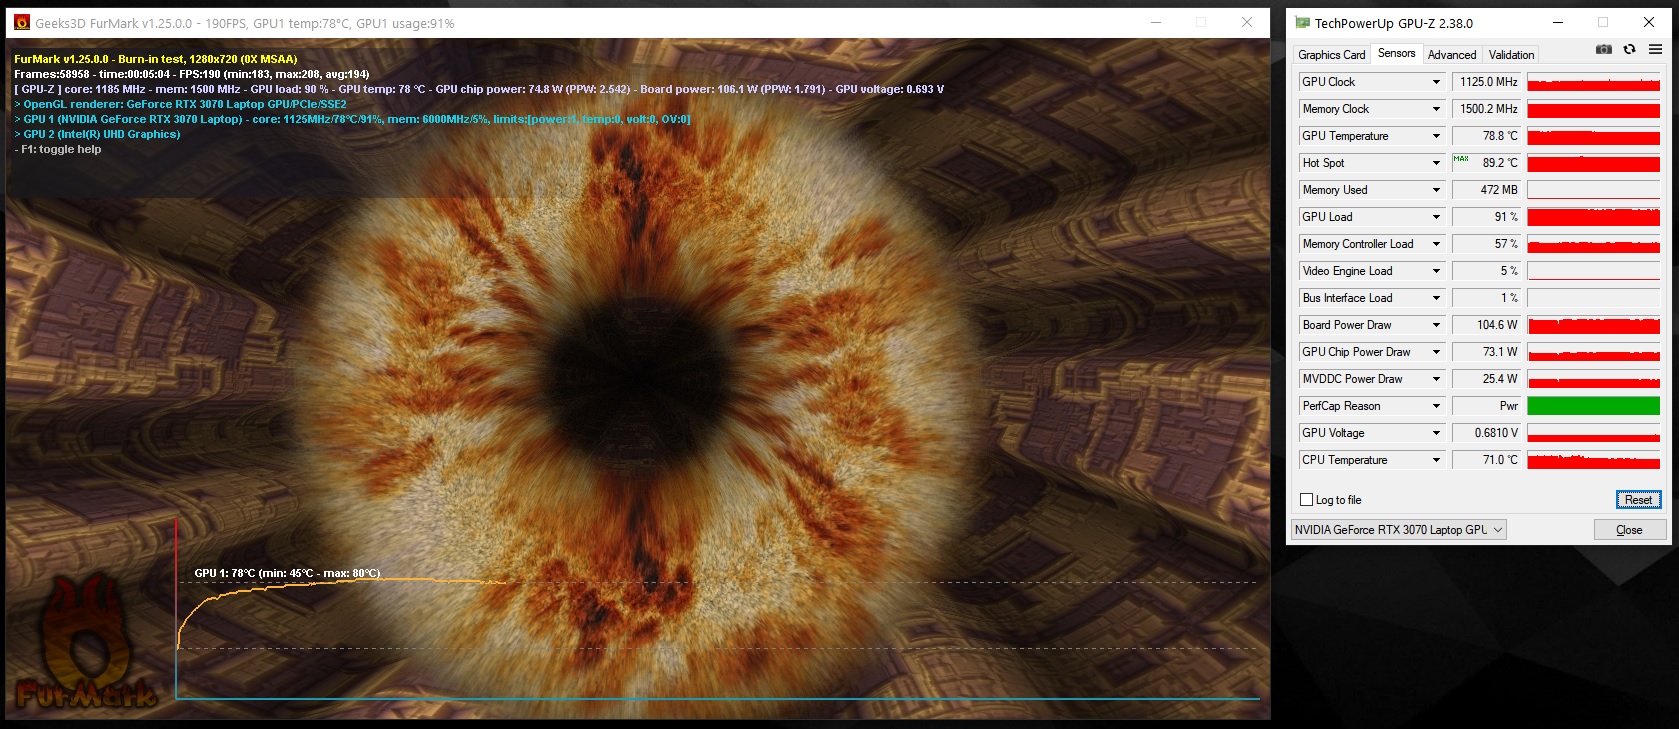Expand the Memory Used sensor dropdown
This screenshot has width=1679, height=729.
(x=1436, y=190)
